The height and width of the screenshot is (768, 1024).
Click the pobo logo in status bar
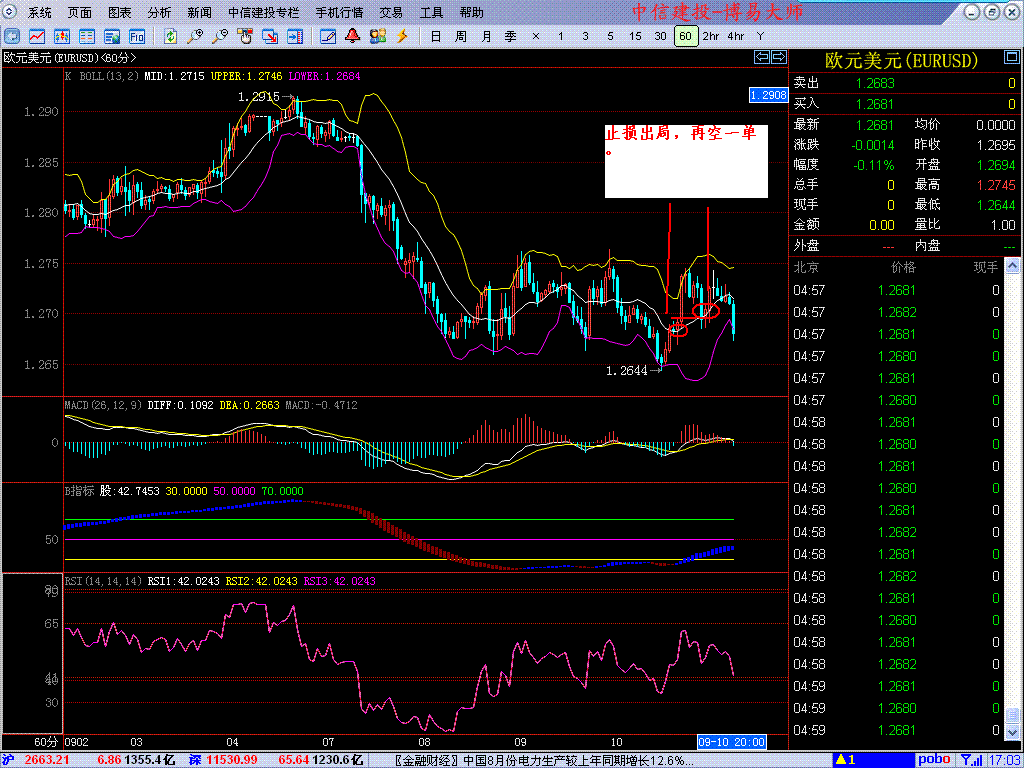click(935, 760)
